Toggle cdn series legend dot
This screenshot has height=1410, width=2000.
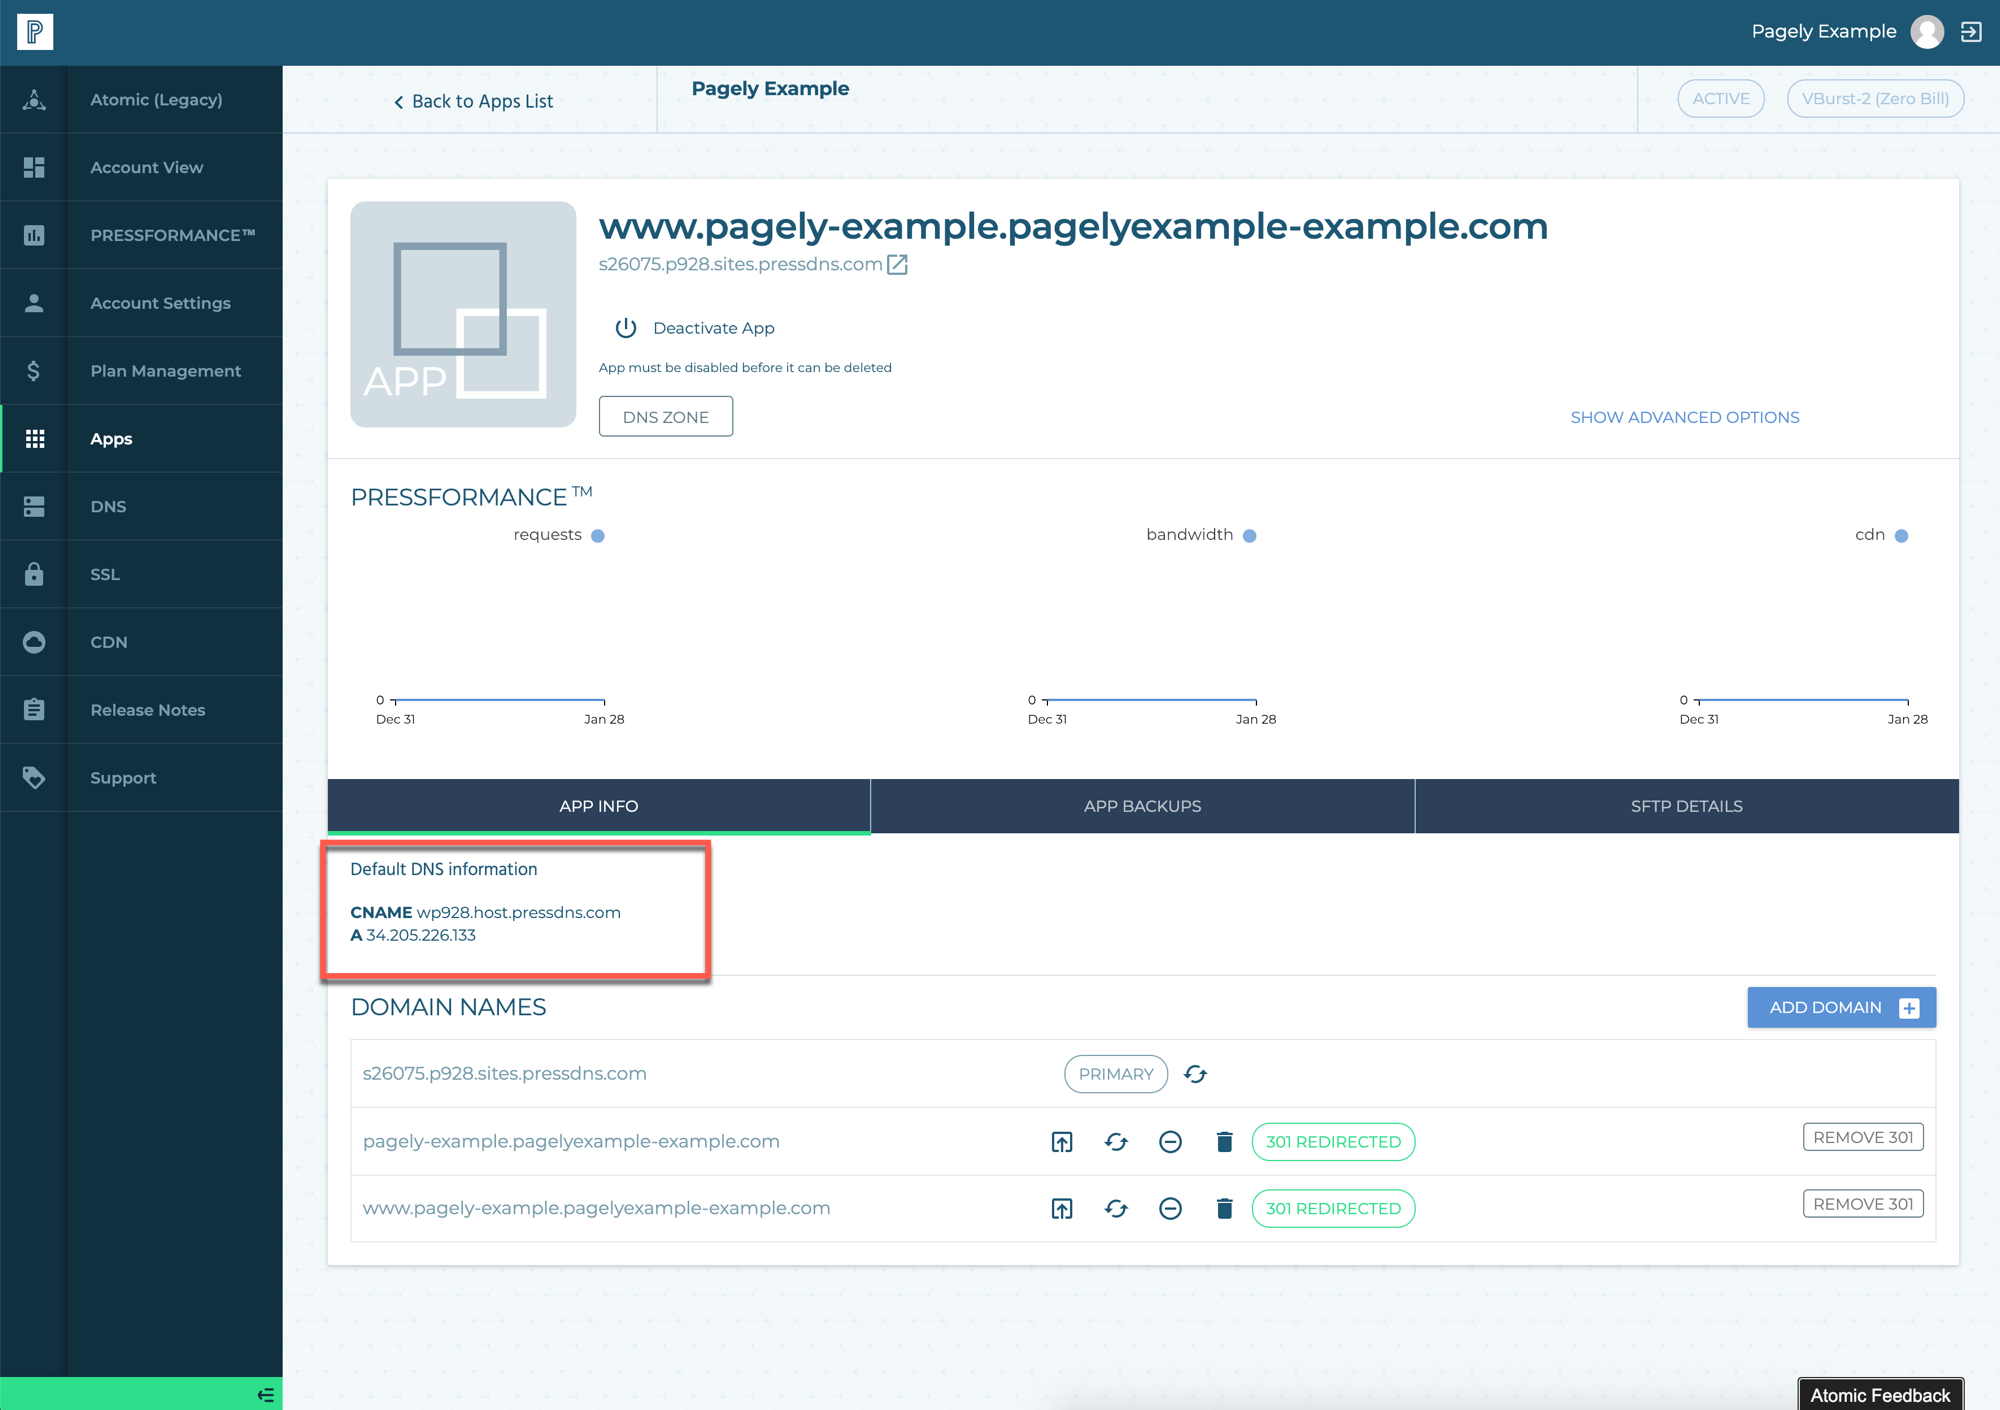(x=1902, y=536)
